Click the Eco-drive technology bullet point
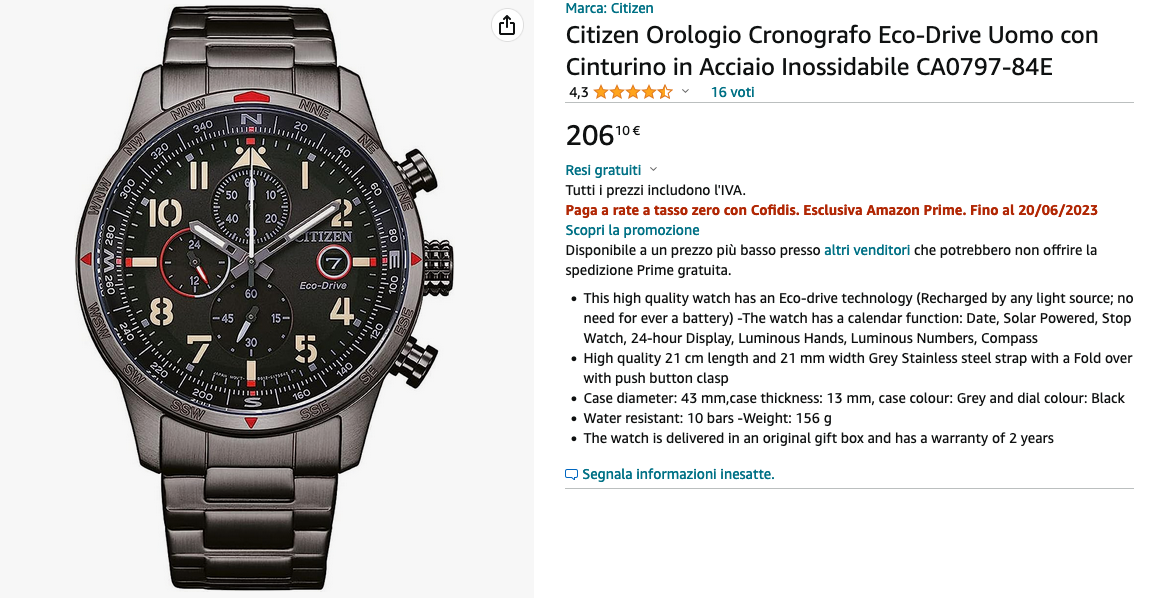 858,318
